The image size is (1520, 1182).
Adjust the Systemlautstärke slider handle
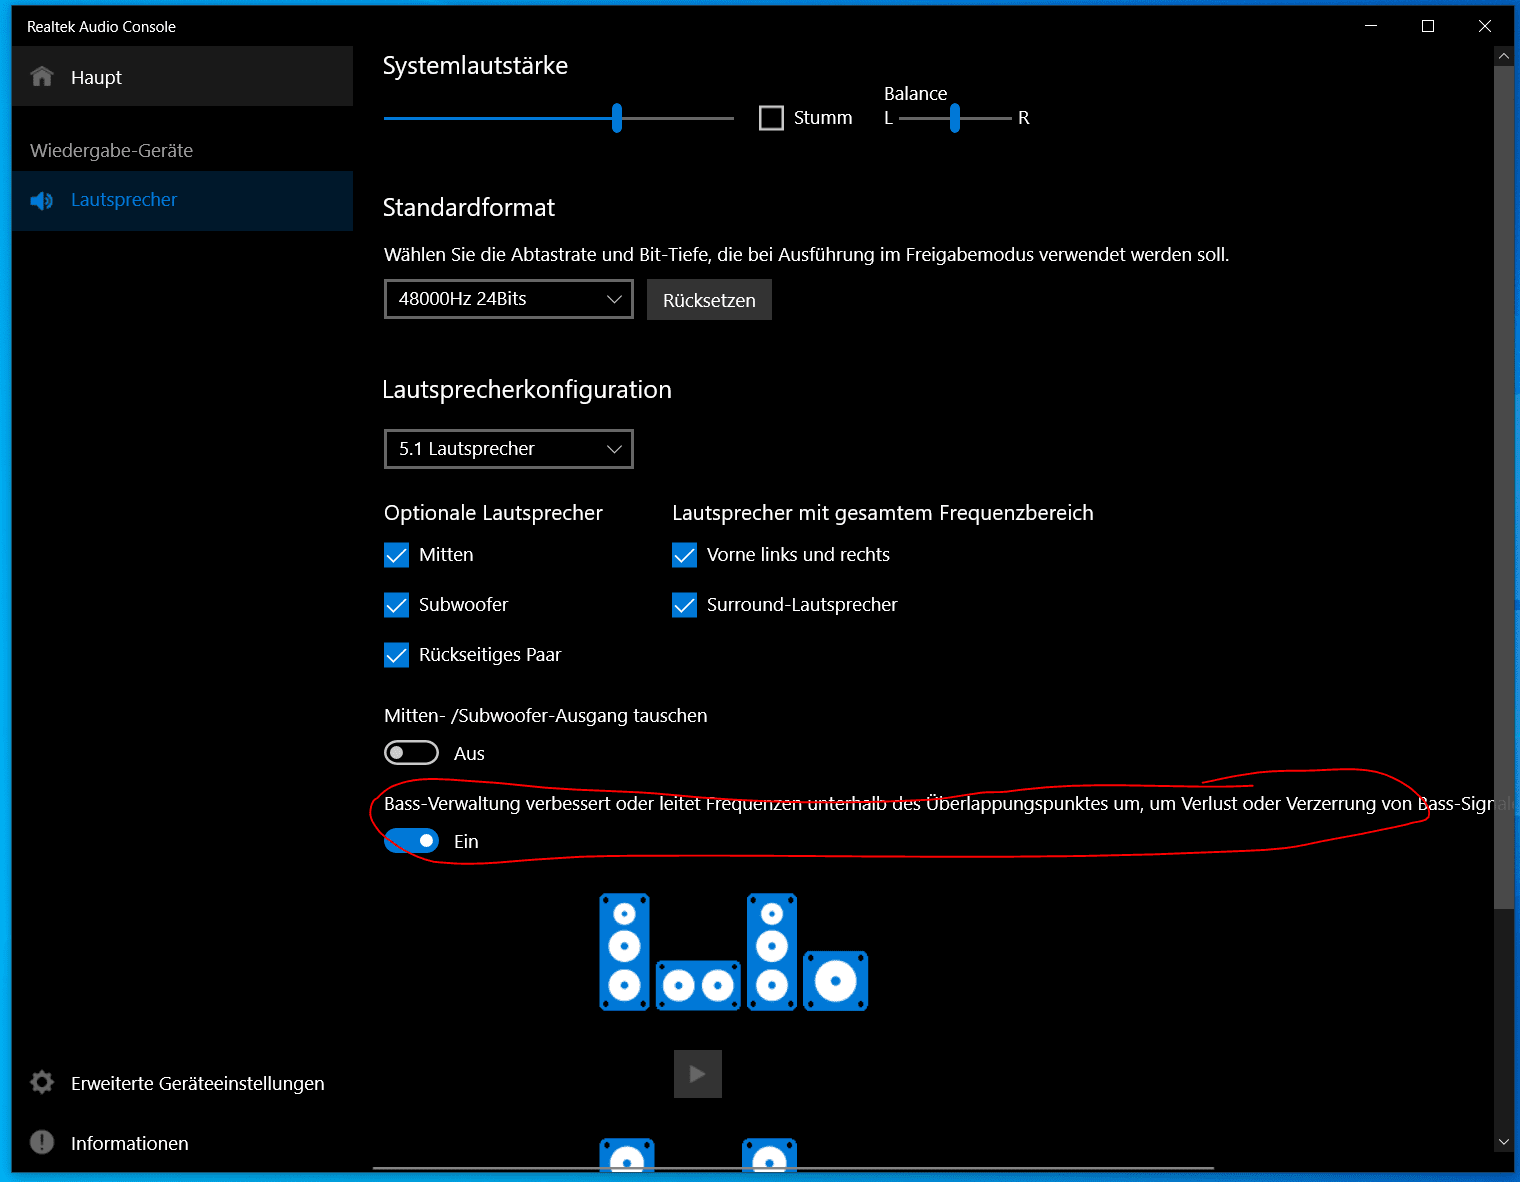(x=617, y=118)
